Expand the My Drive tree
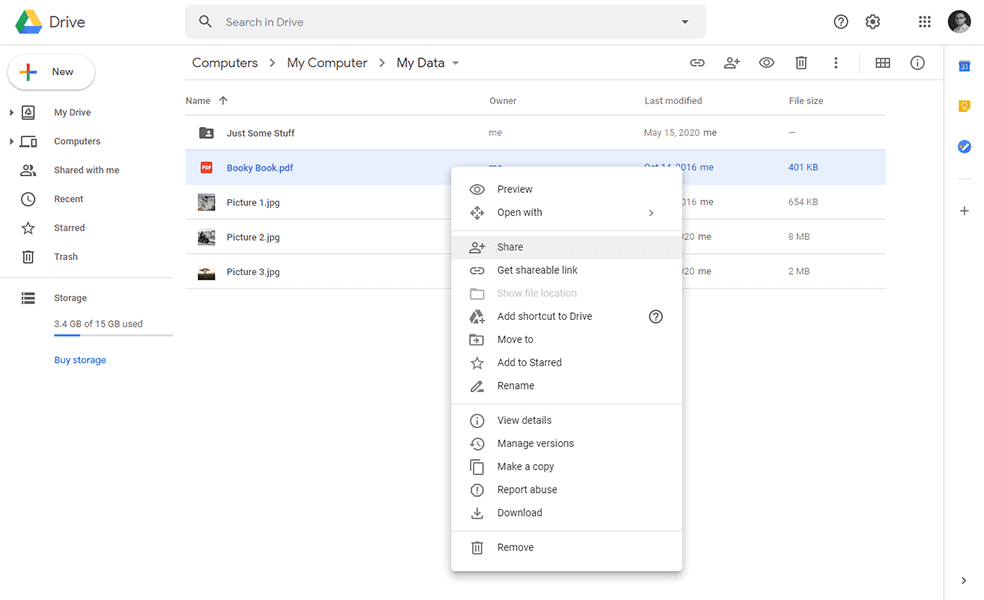Image resolution: width=984 pixels, height=600 pixels. tap(12, 113)
